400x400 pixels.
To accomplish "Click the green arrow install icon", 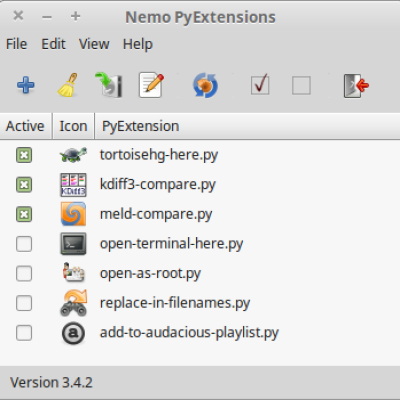I will [109, 85].
